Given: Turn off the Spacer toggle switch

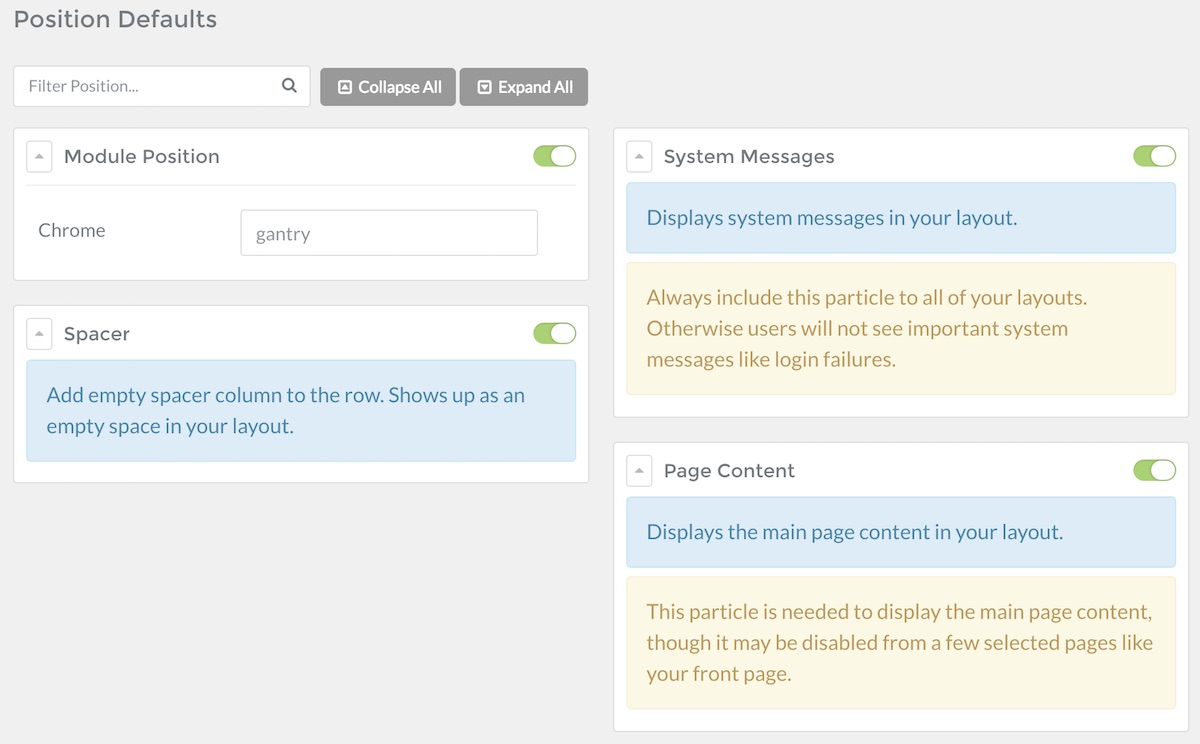Looking at the screenshot, I should click(x=554, y=333).
